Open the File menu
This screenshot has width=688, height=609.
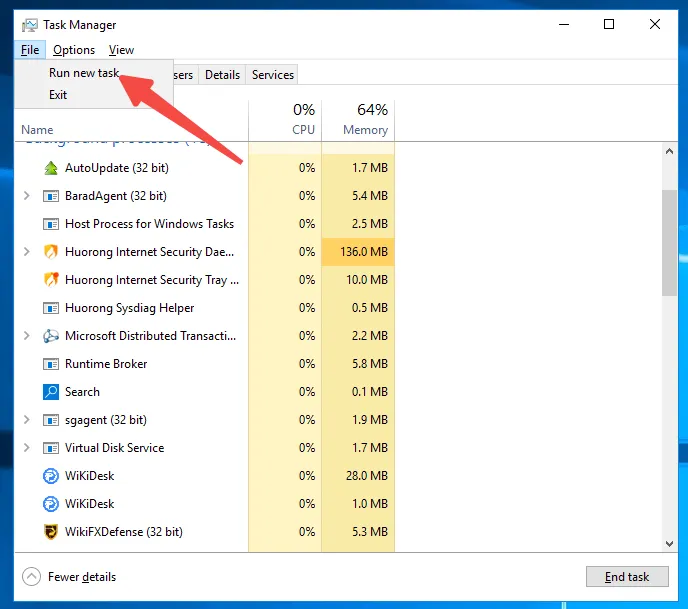30,50
